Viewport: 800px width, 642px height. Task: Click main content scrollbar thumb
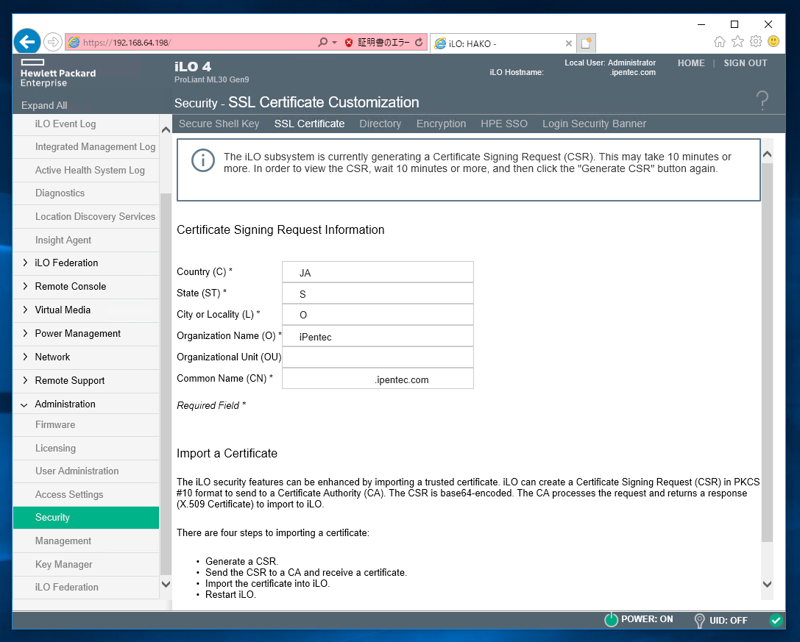pyautogui.click(x=767, y=352)
